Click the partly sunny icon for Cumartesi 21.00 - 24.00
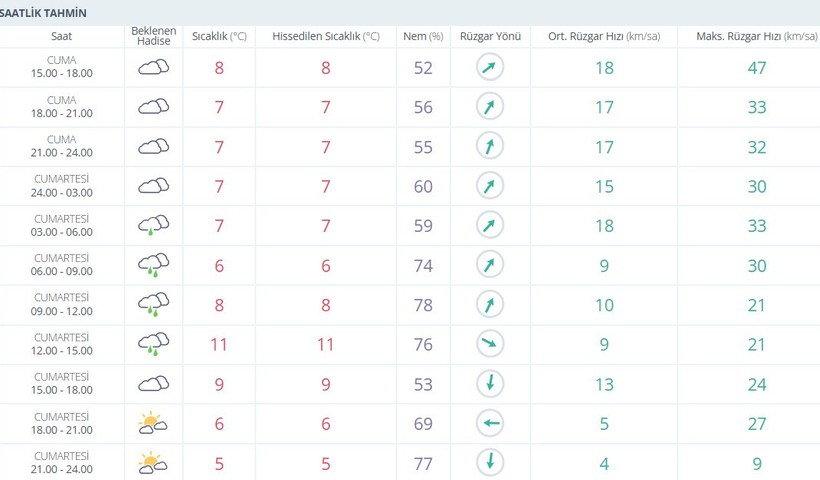Image resolution: width=820 pixels, height=480 pixels. [x=153, y=463]
